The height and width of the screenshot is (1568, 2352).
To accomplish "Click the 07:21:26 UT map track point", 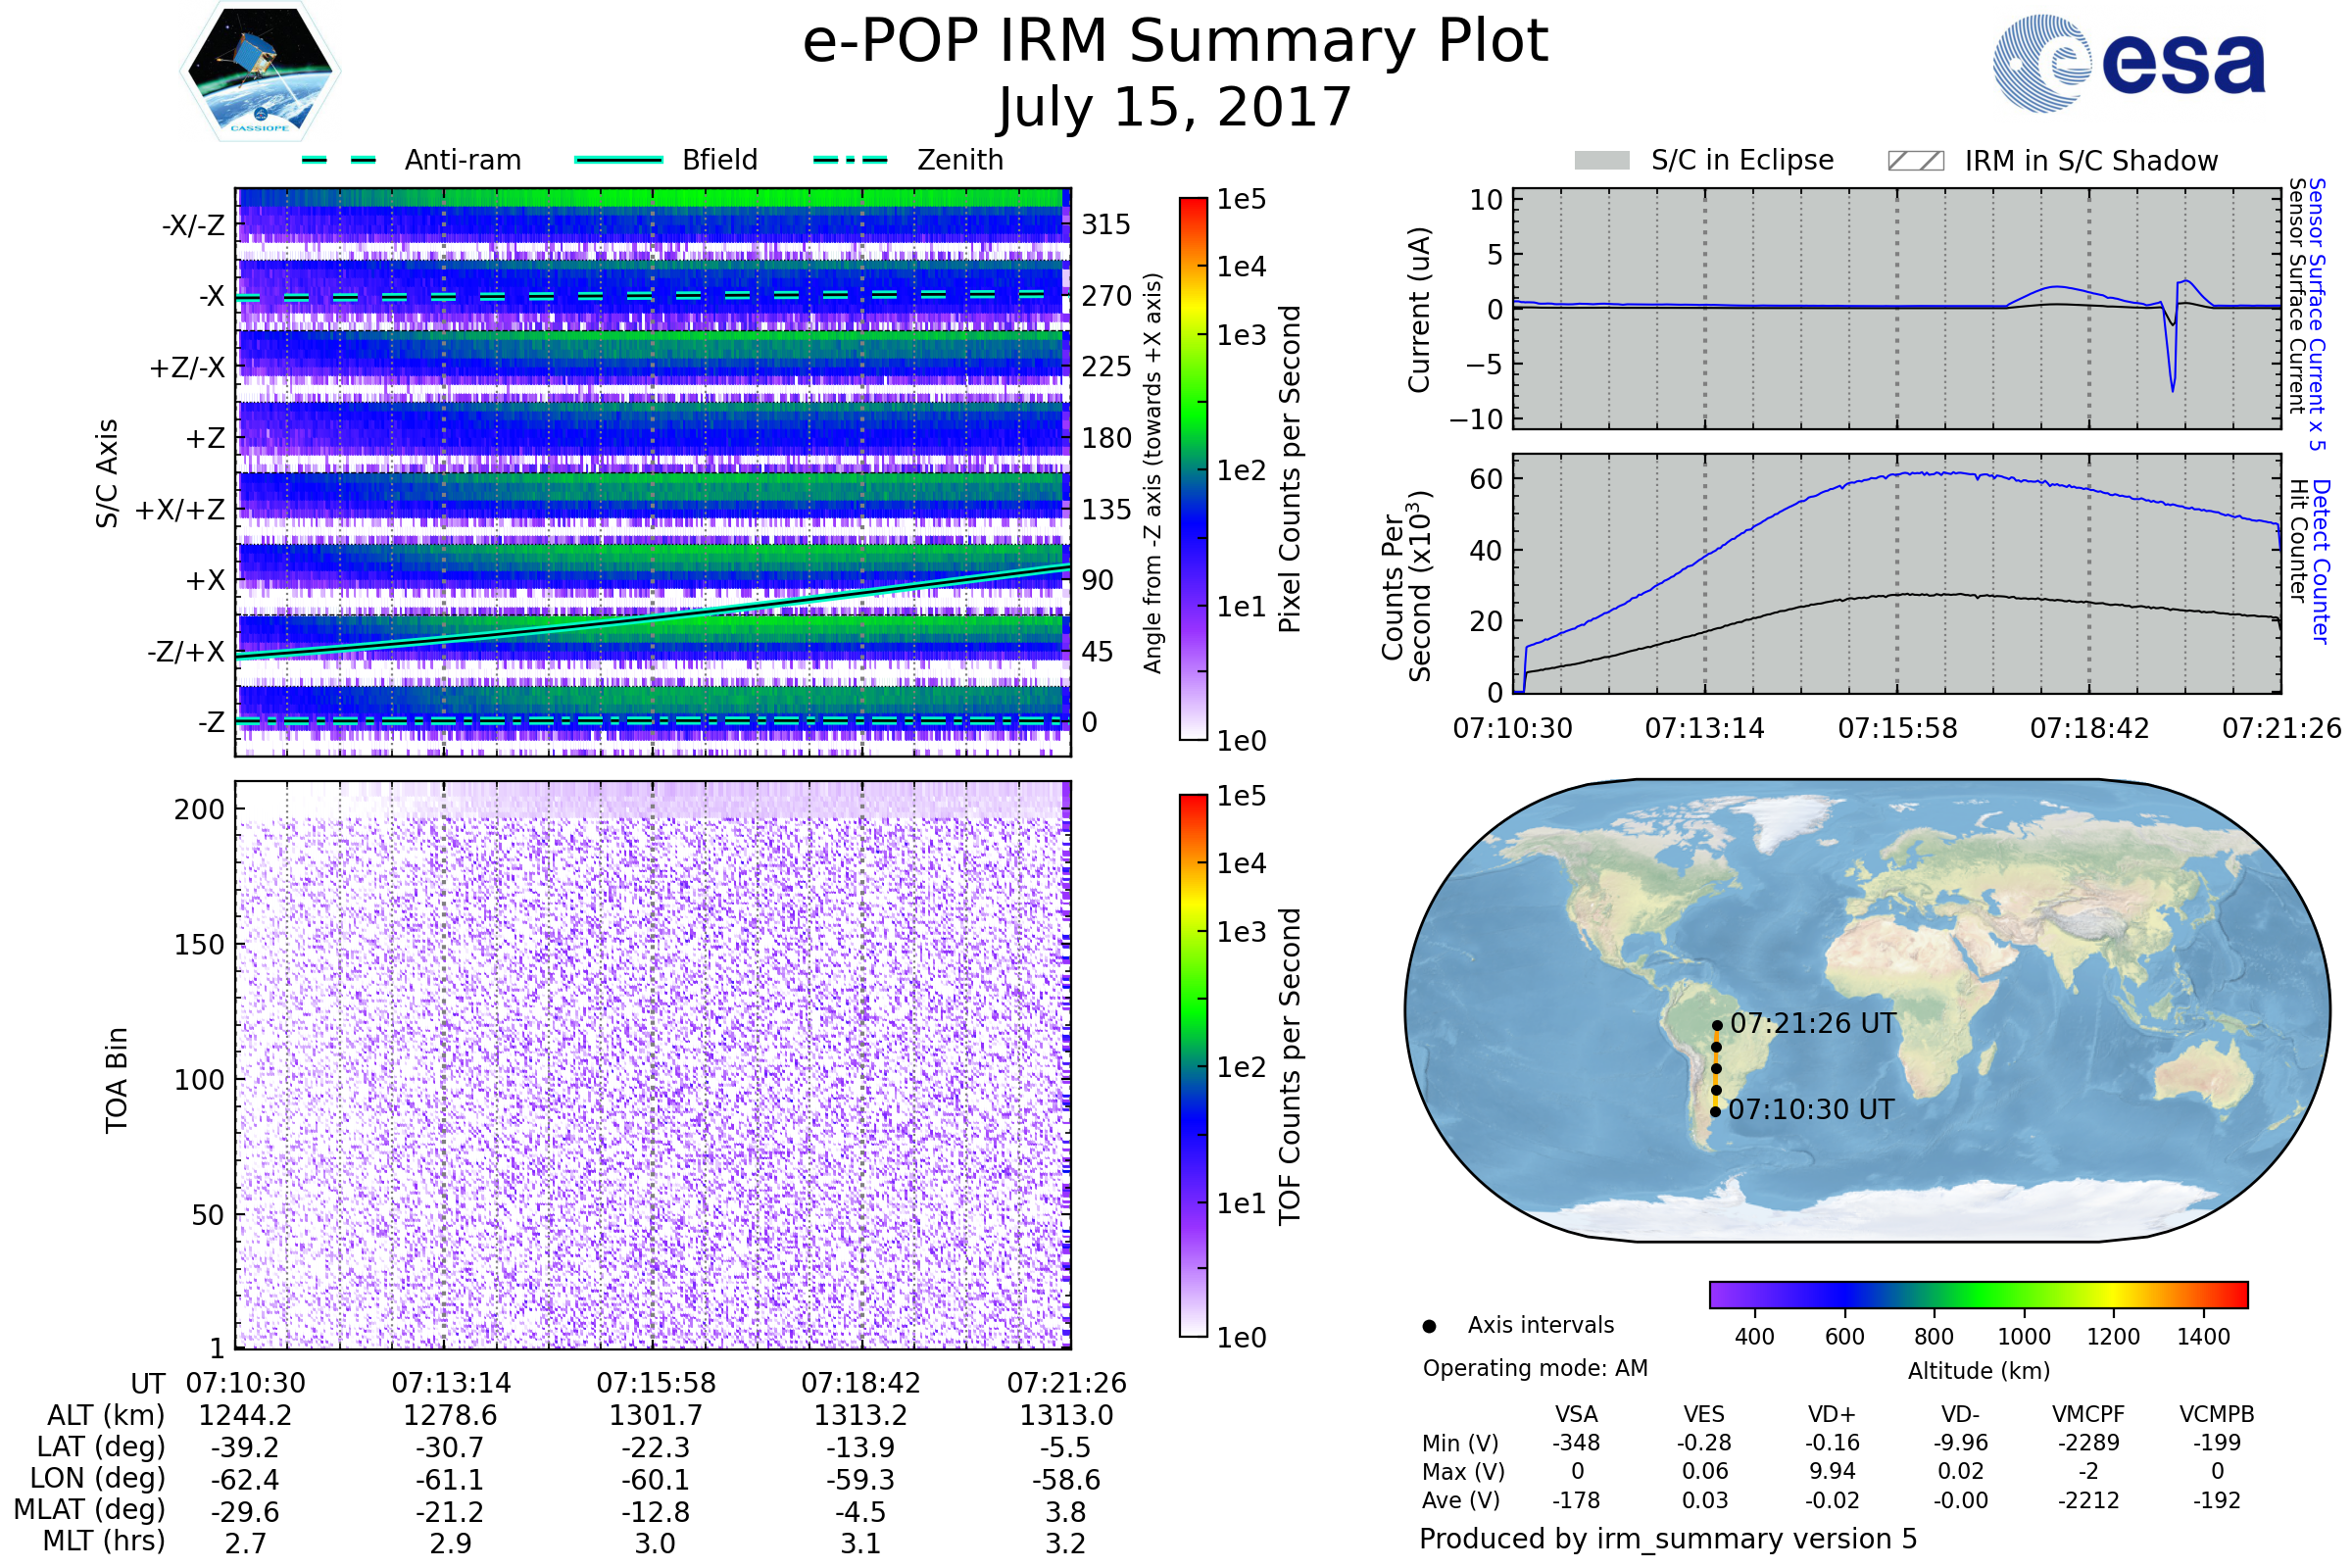I will (x=1717, y=1025).
